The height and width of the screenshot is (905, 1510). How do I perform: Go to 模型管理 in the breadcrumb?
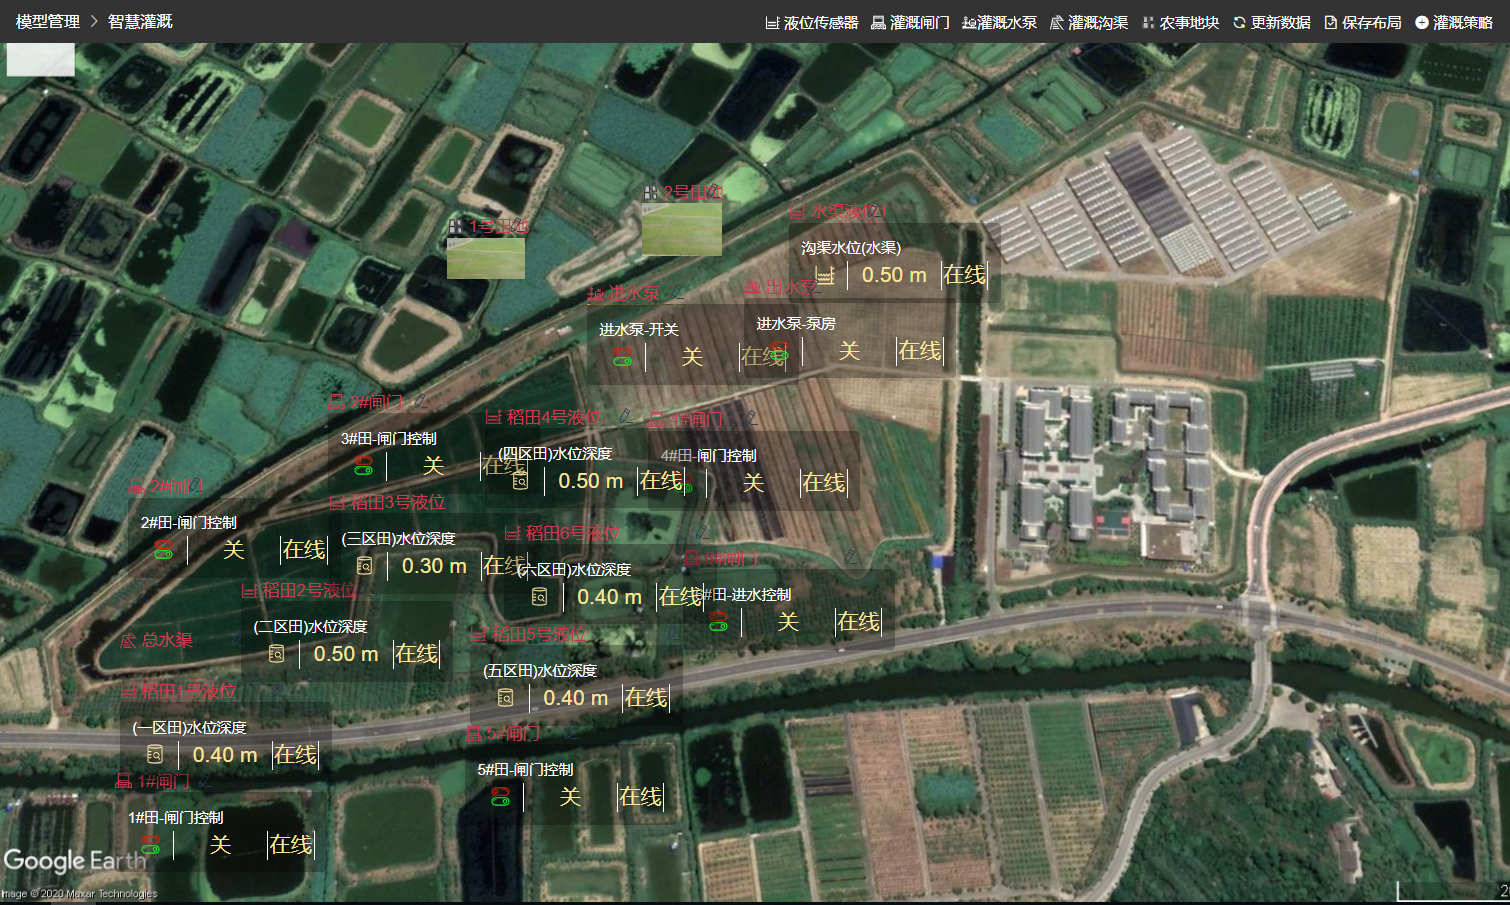(48, 21)
